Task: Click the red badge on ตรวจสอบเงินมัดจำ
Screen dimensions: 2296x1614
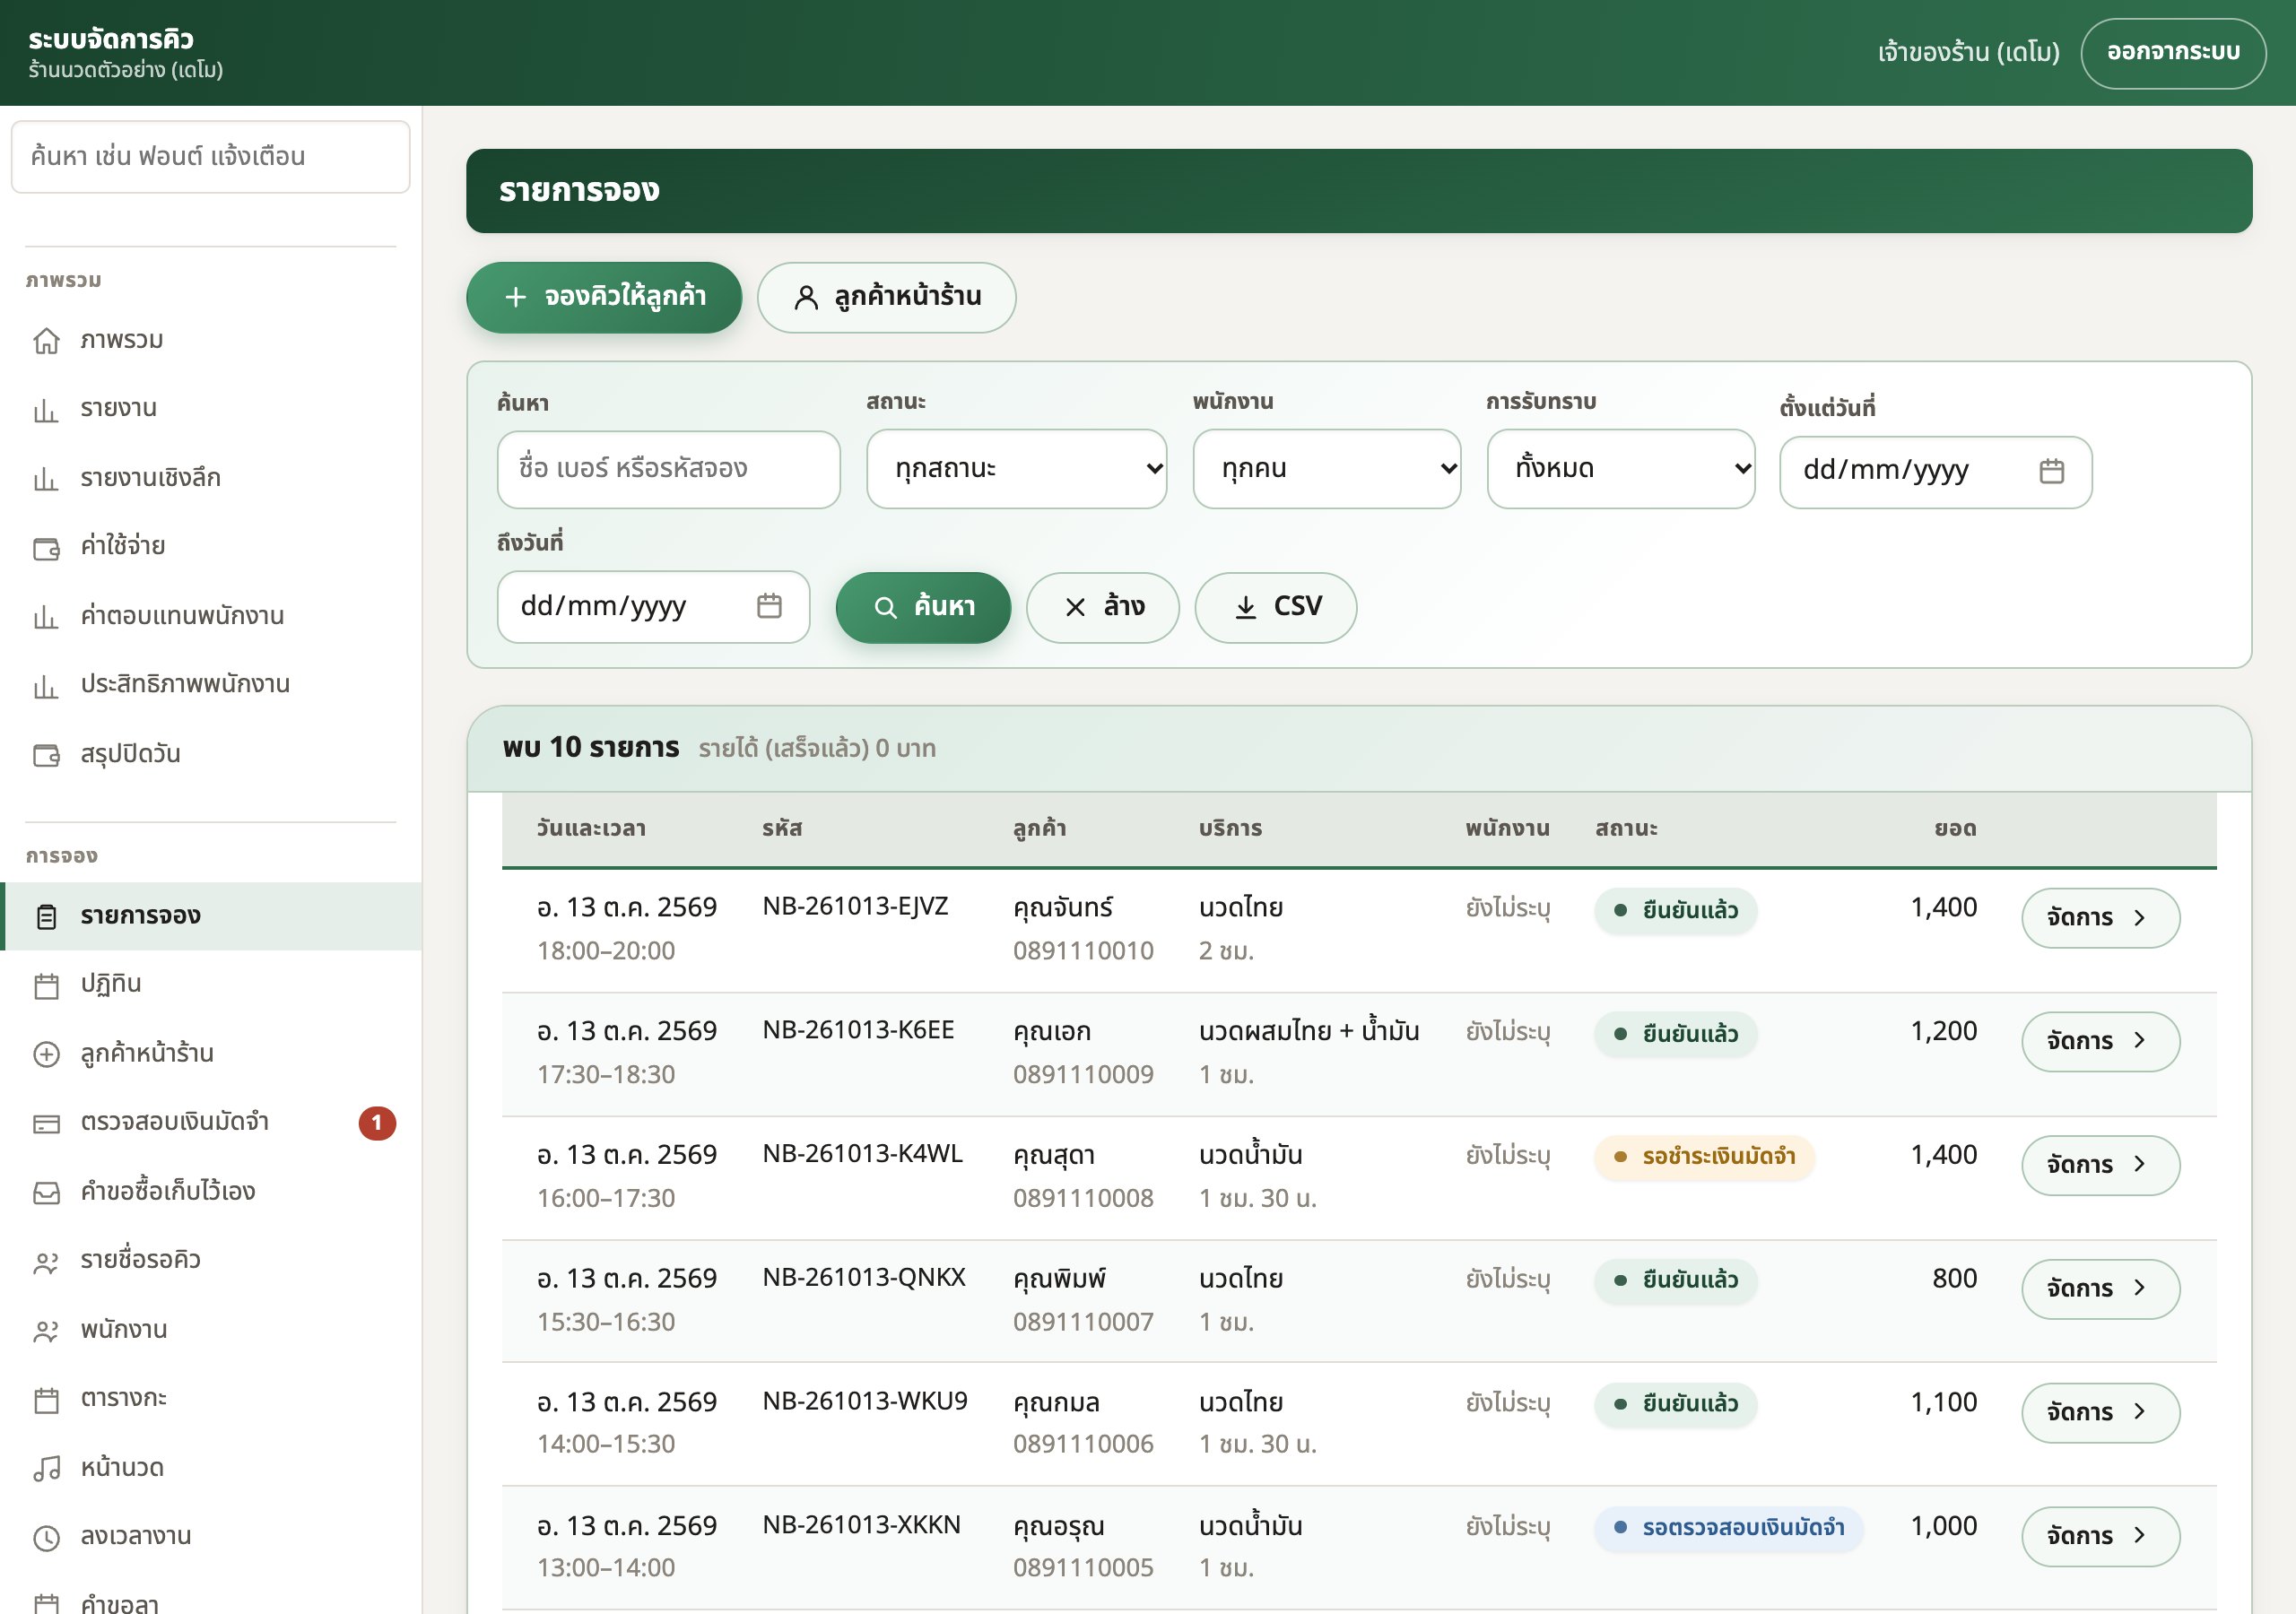Action: (377, 1123)
